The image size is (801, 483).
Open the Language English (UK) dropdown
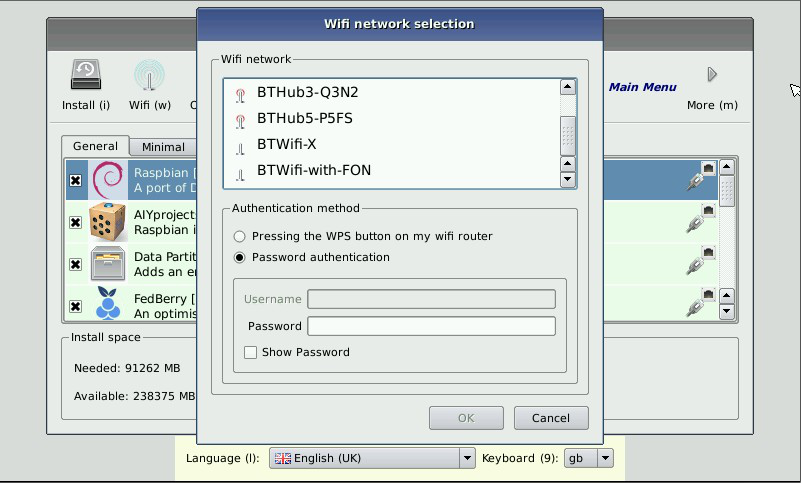click(372, 458)
